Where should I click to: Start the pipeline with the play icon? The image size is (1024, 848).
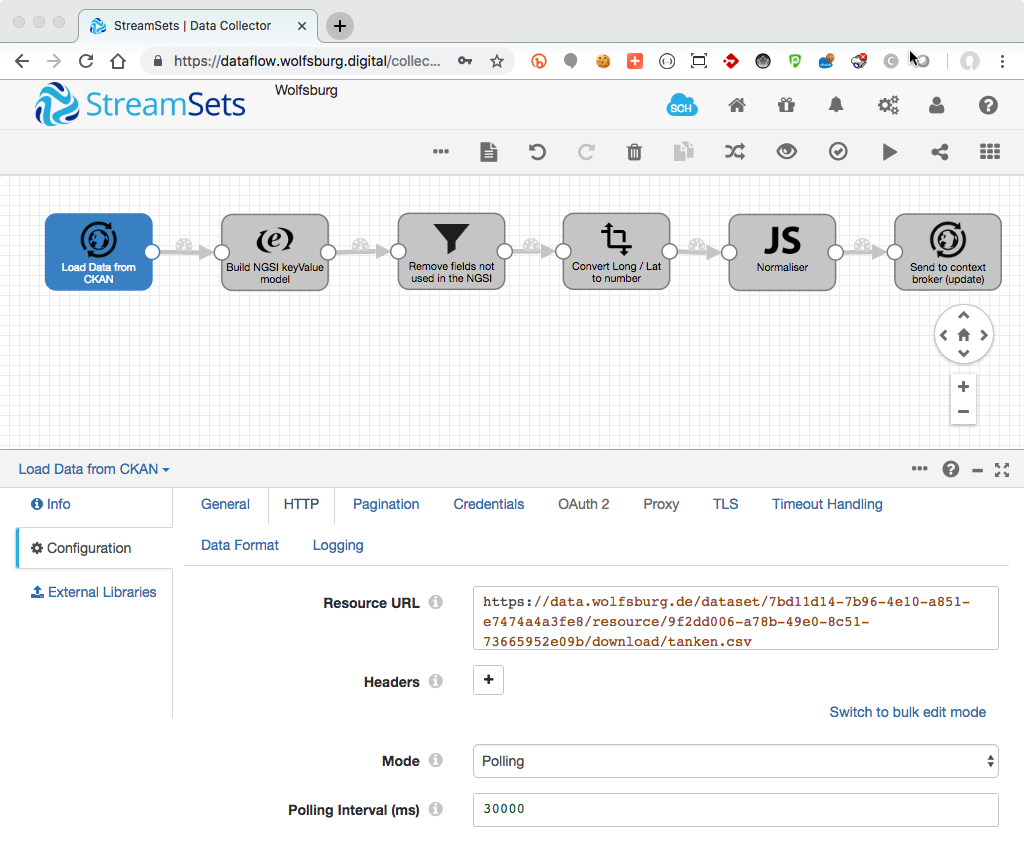[x=889, y=152]
